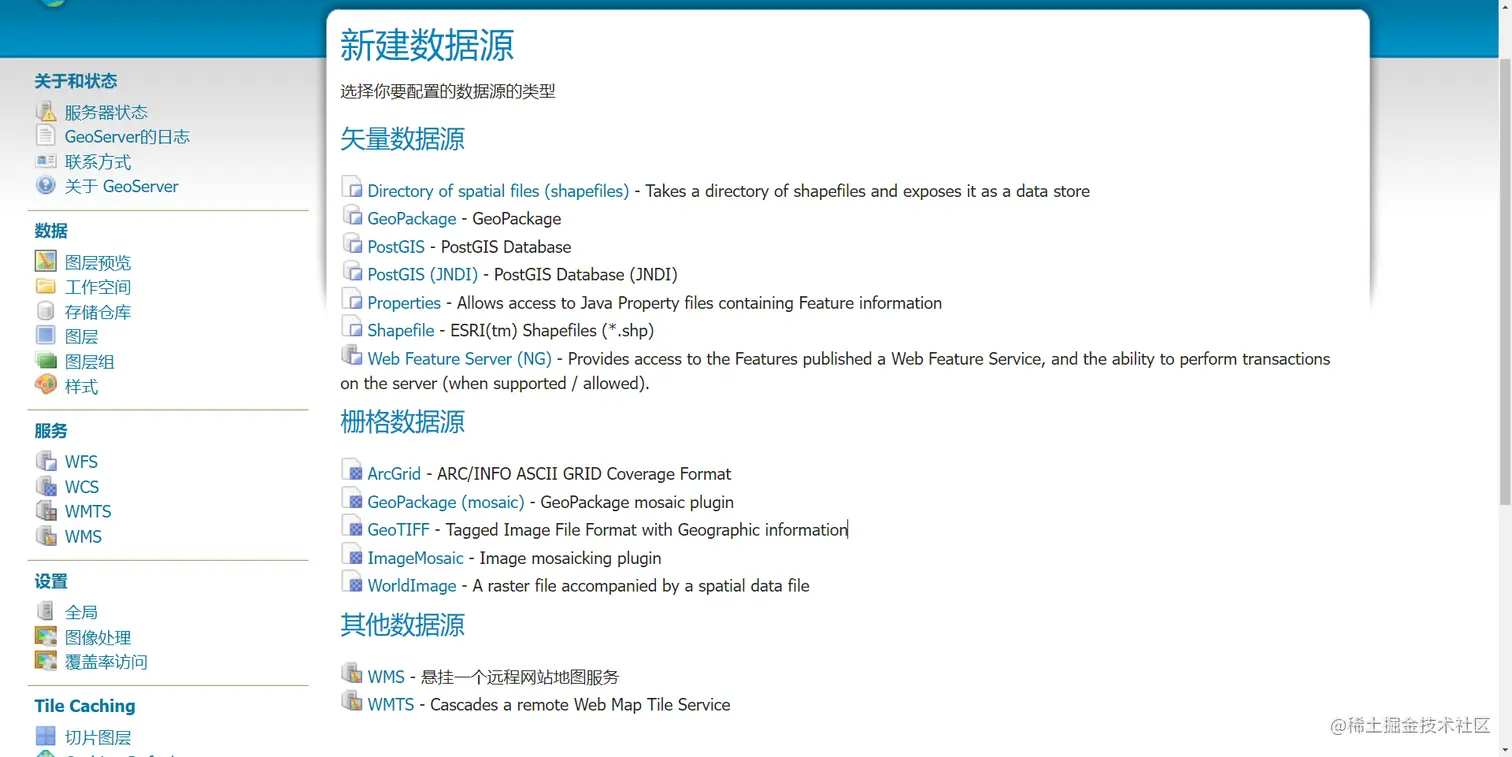The width and height of the screenshot is (1512, 757).
Task: Open the ImageMosaic link
Action: (x=415, y=558)
